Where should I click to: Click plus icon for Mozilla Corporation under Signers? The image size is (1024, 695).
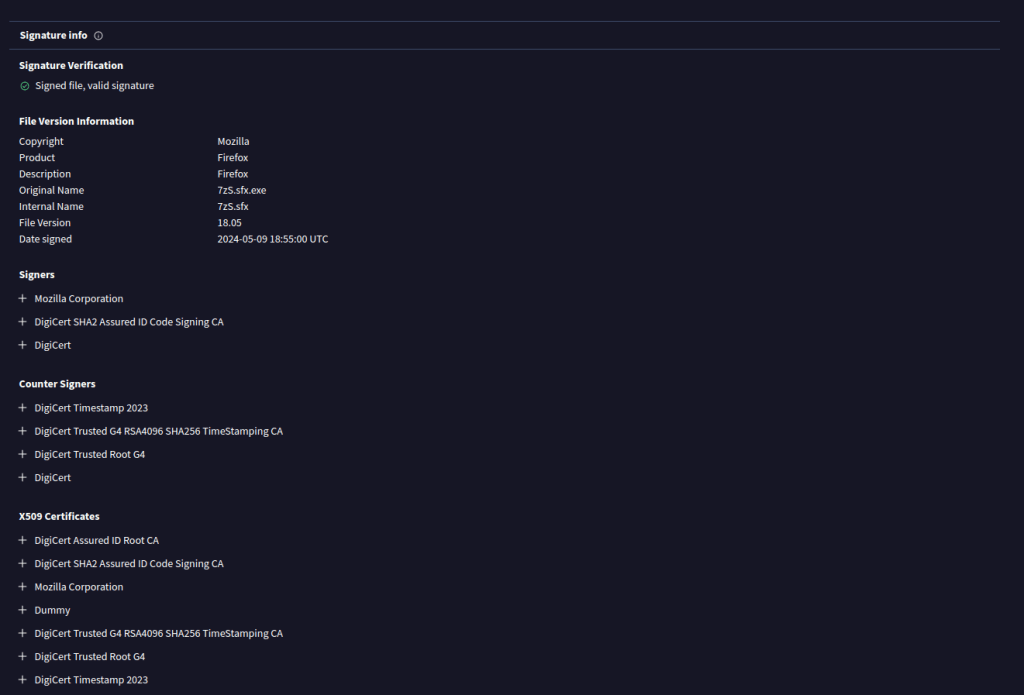pos(23,299)
